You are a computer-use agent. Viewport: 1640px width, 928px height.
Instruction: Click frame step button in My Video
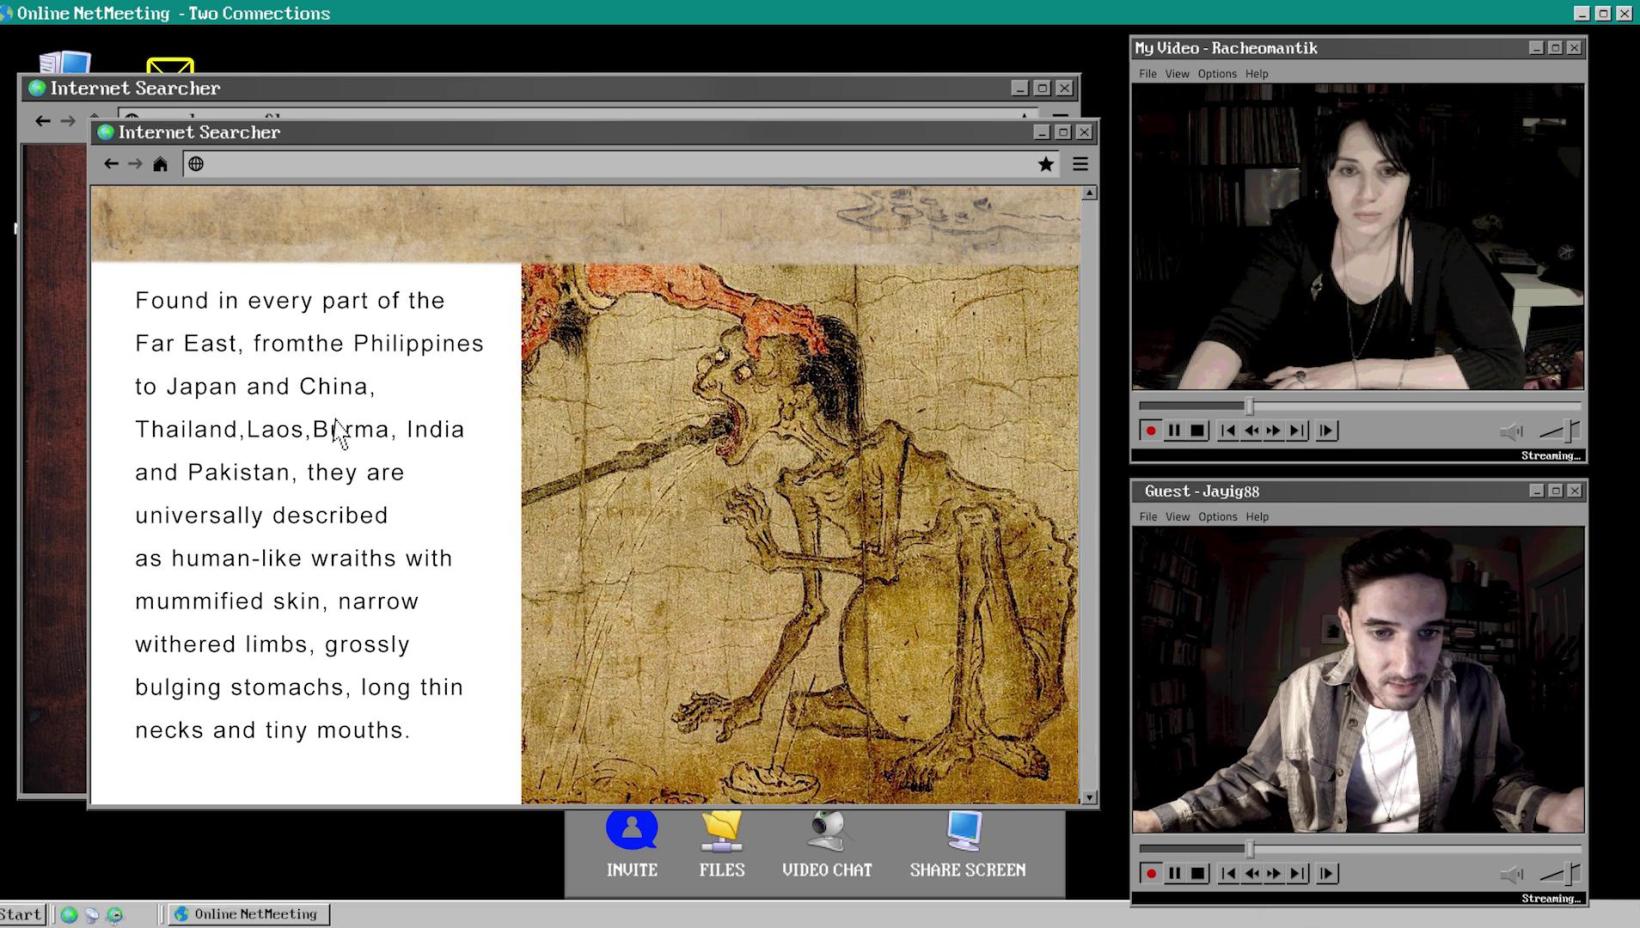coord(1327,431)
